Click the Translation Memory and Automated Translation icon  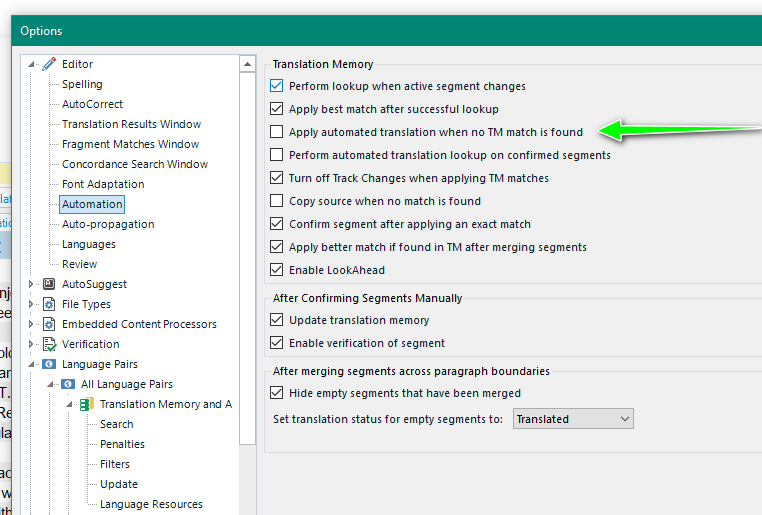click(87, 404)
